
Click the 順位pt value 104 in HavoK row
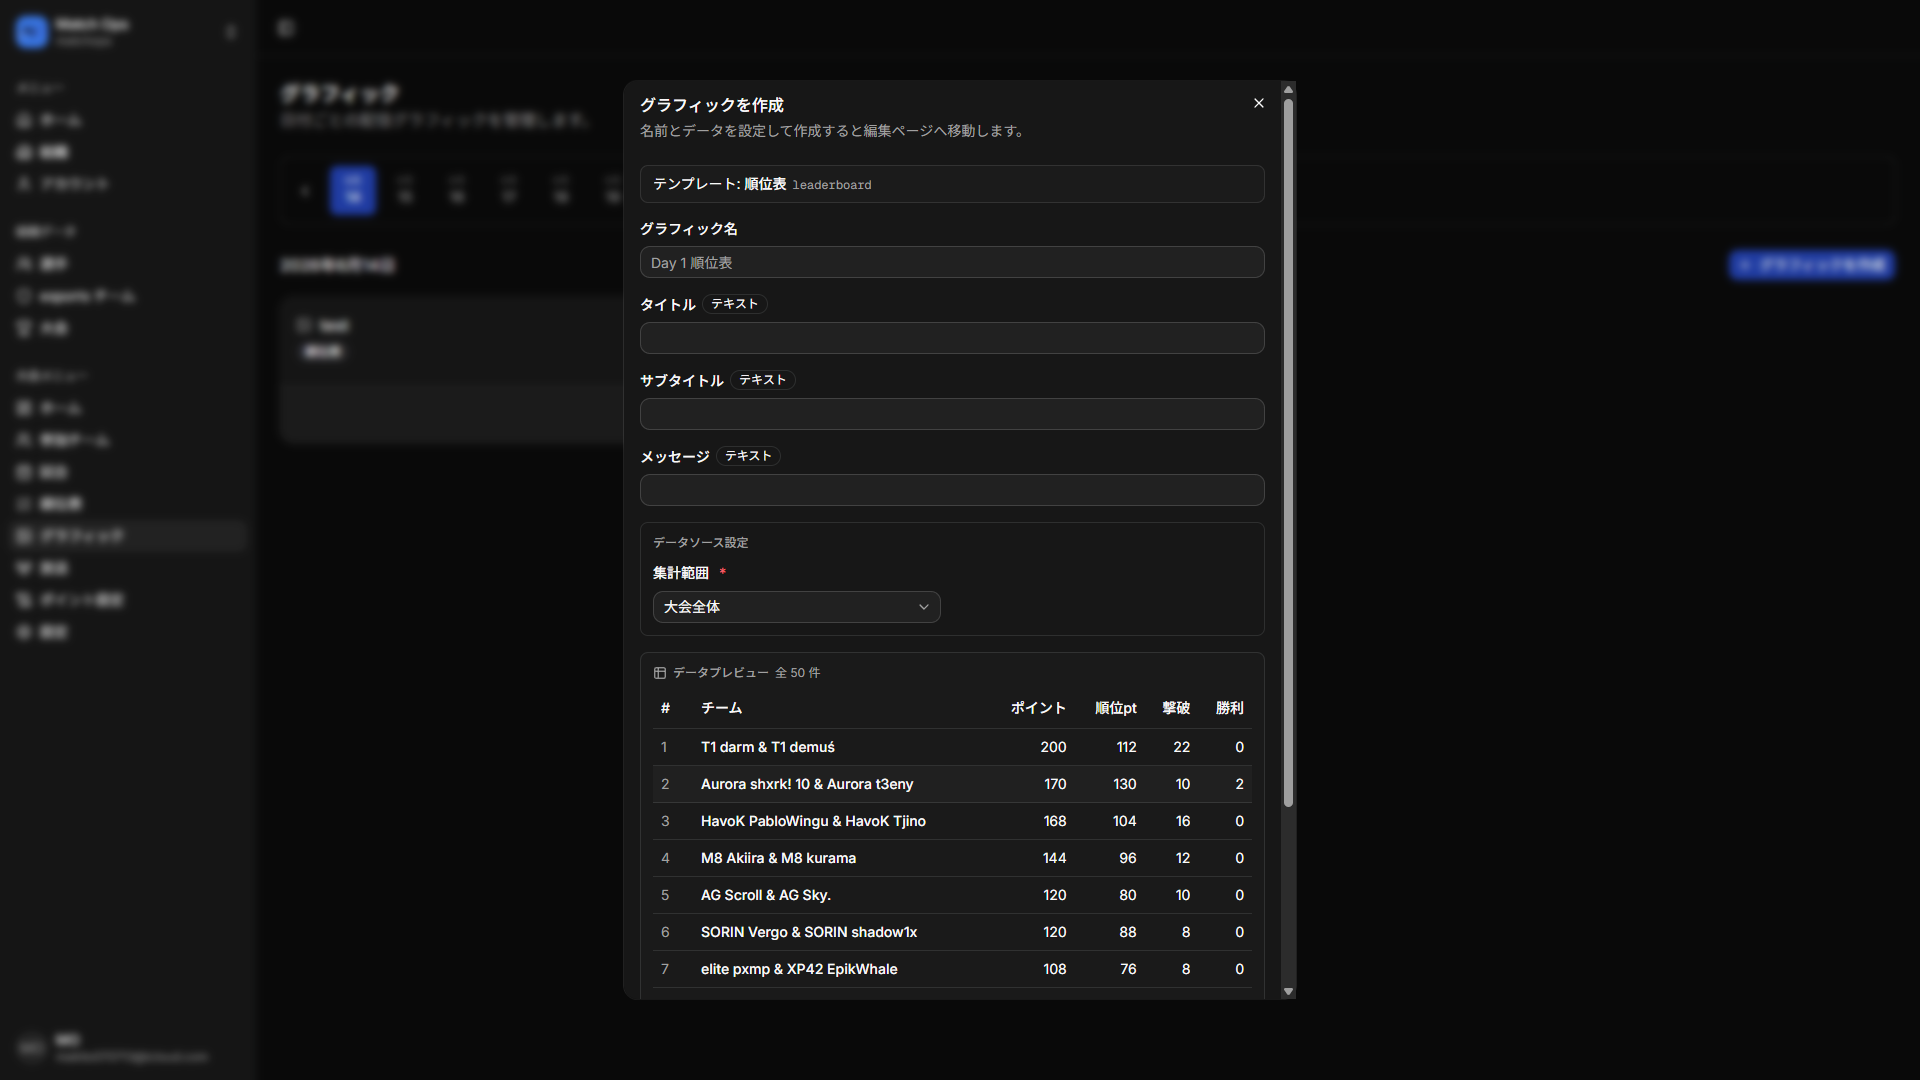coord(1125,821)
